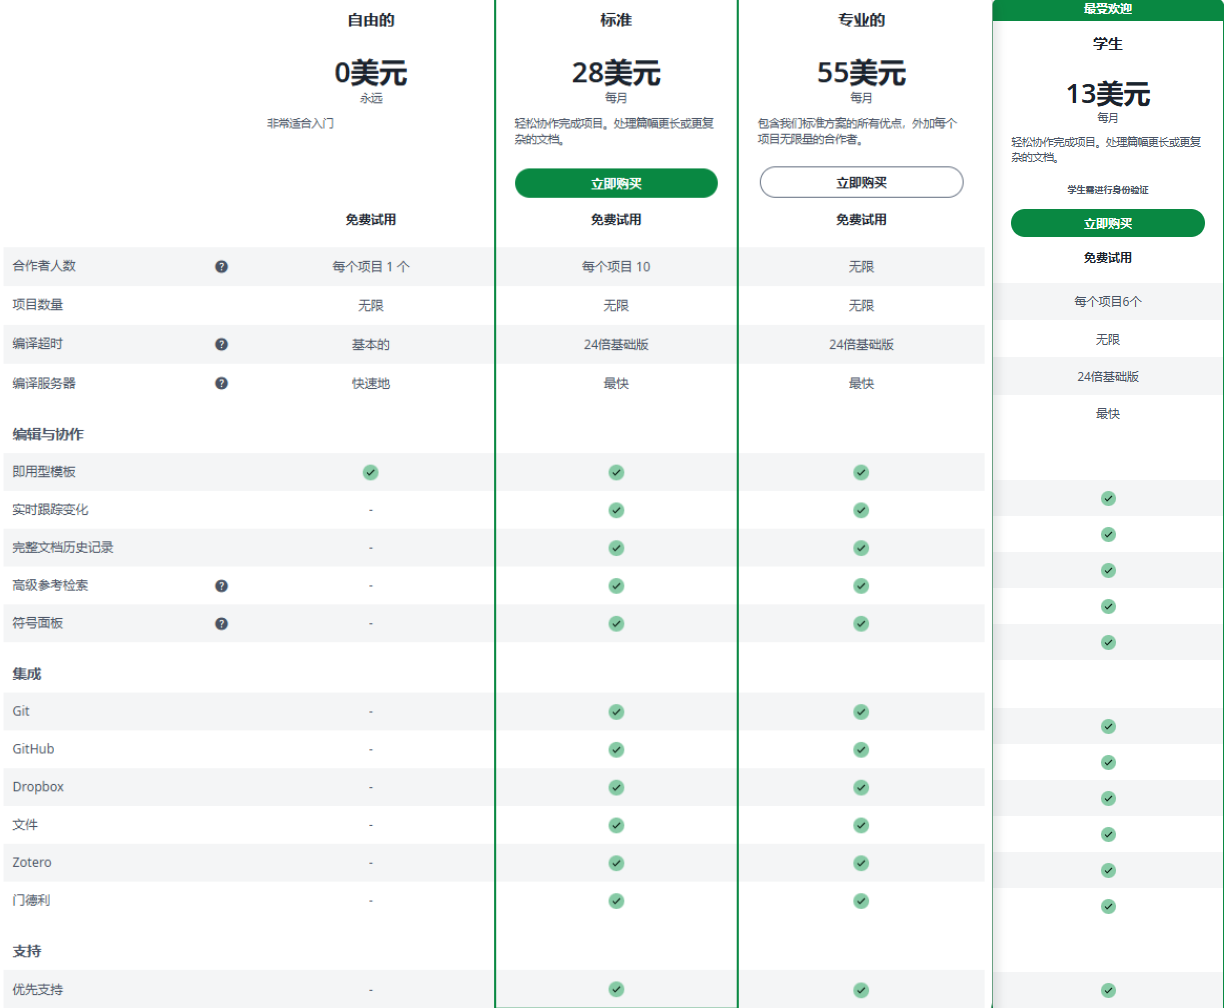Select the 标准 plan column header
The width and height of the screenshot is (1224, 1008).
point(617,20)
